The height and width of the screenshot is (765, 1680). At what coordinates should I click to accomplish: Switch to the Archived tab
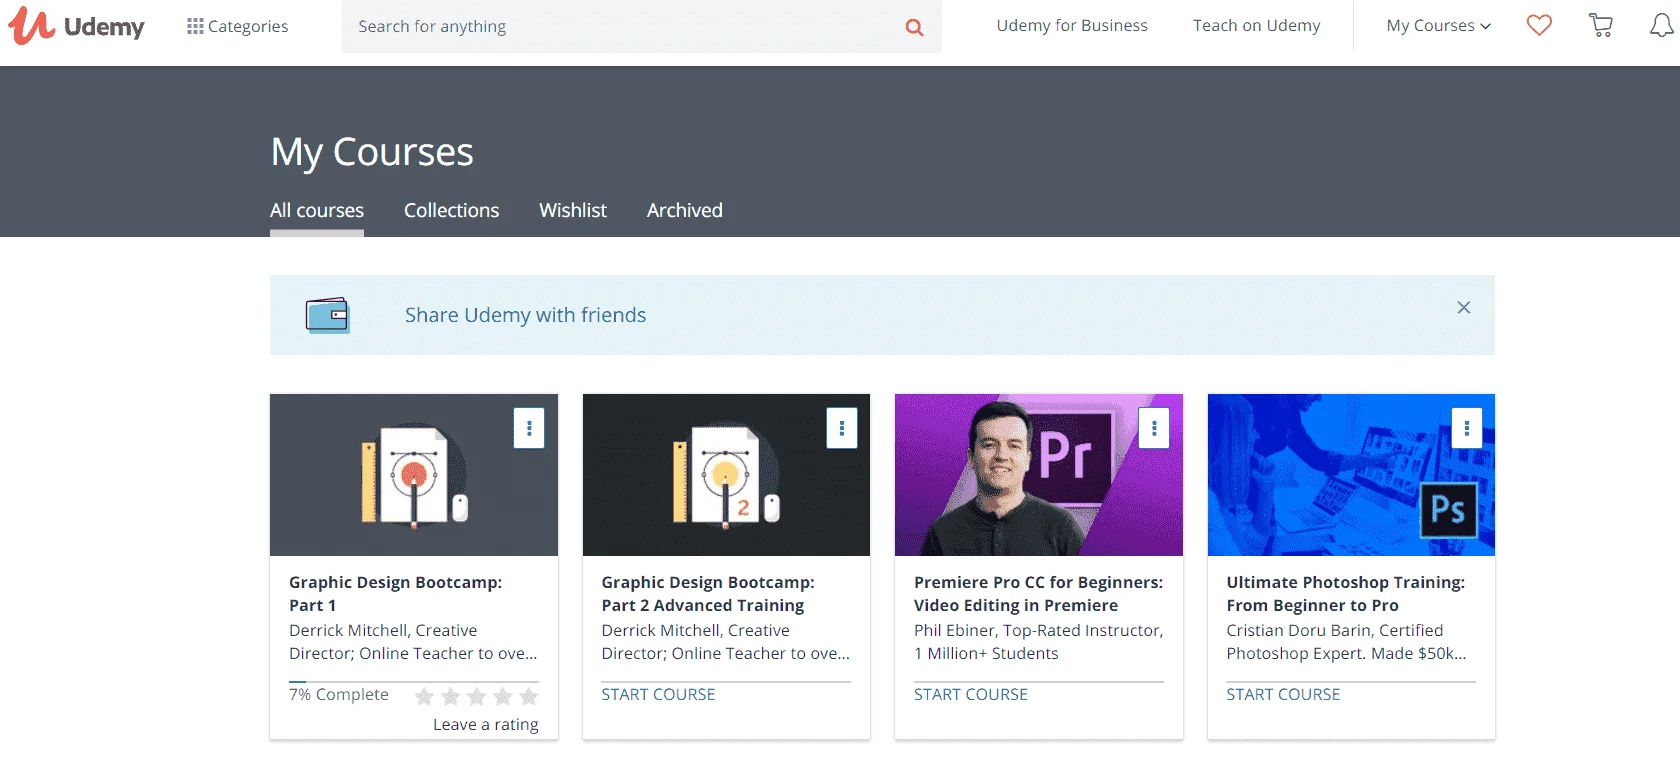click(x=685, y=210)
